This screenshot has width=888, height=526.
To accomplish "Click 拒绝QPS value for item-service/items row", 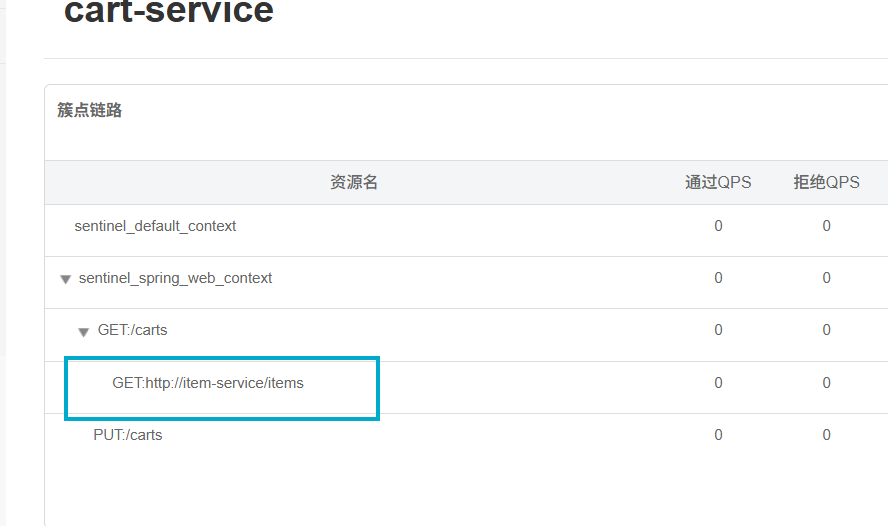I will click(826, 383).
